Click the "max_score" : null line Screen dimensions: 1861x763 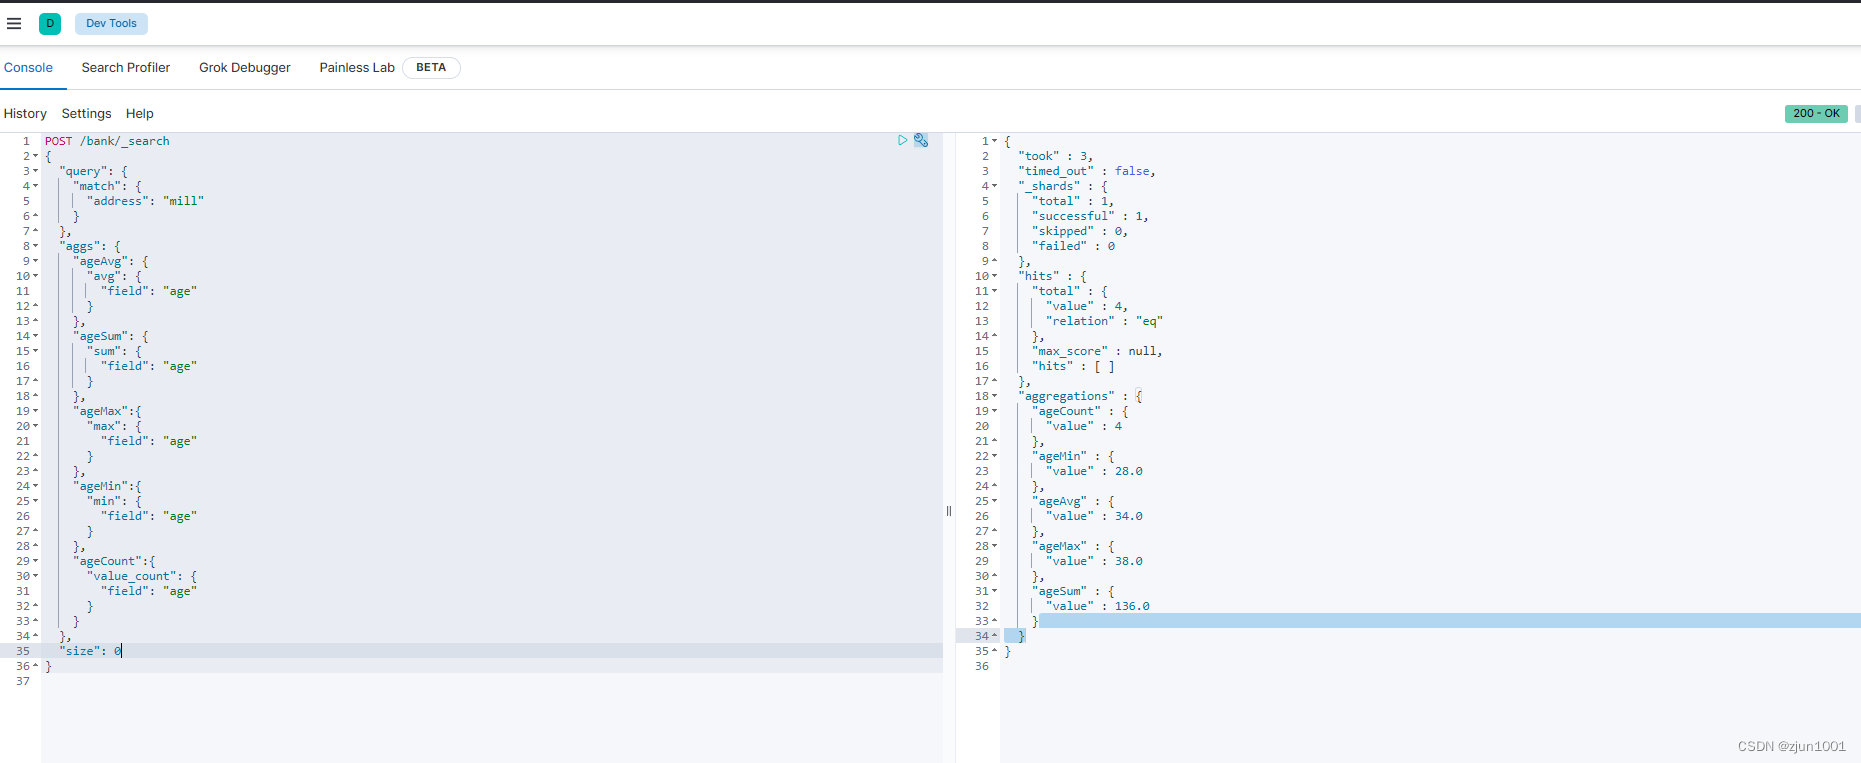click(1097, 351)
